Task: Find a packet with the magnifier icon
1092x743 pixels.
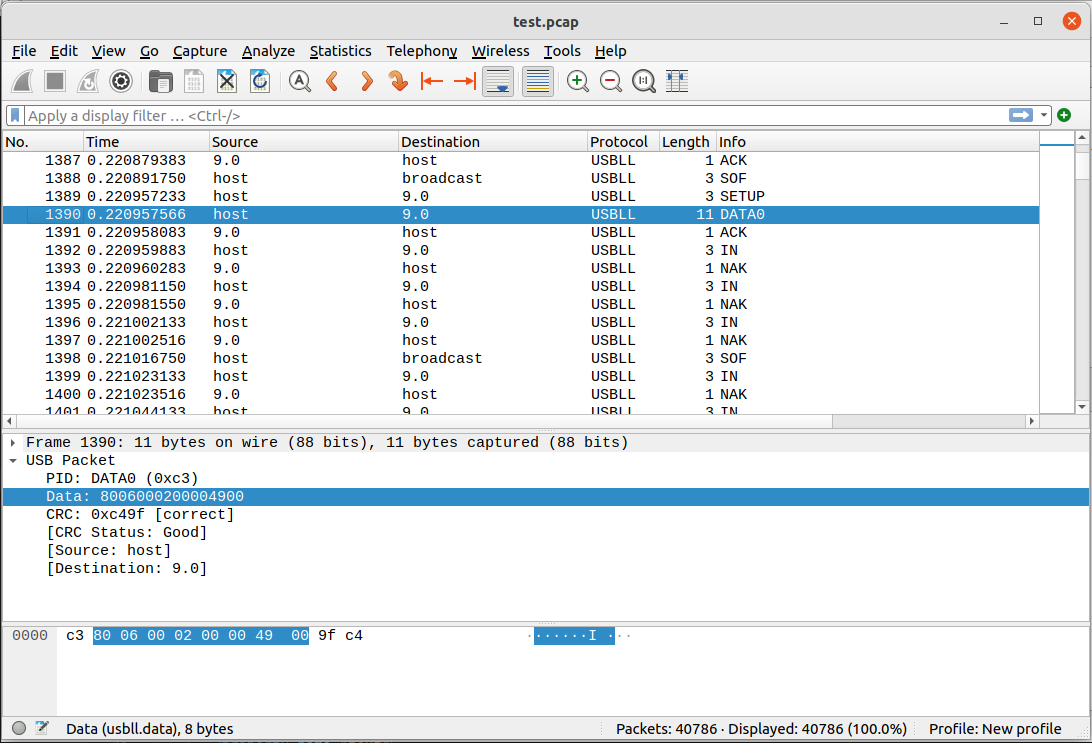Action: click(299, 81)
